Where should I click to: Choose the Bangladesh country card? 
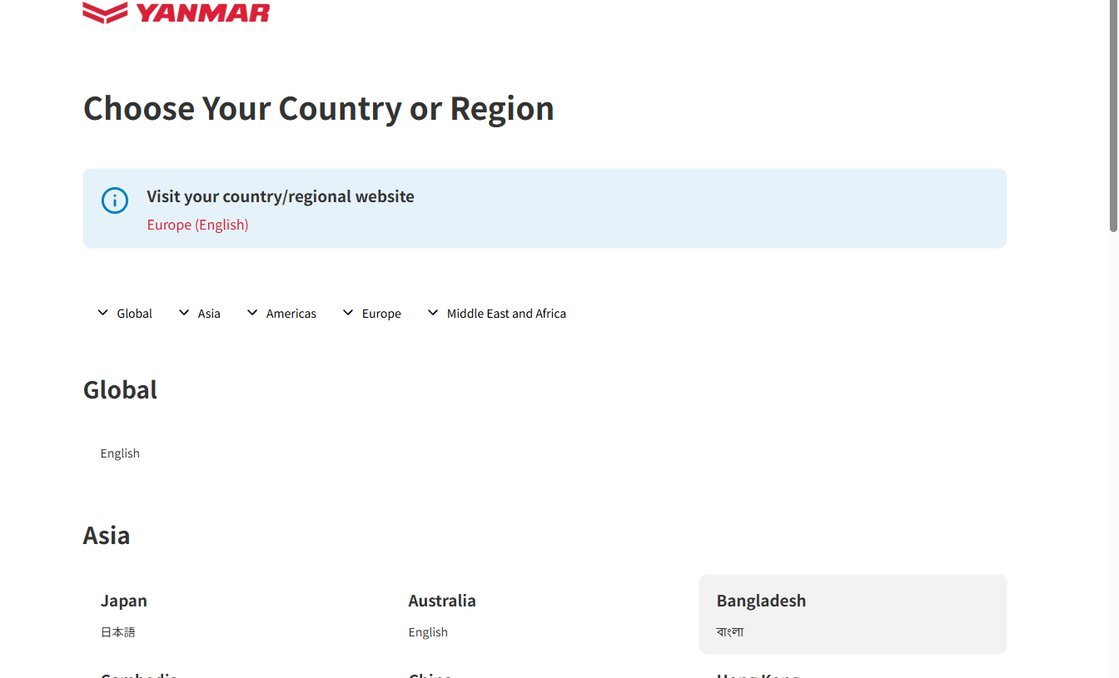[x=853, y=614]
